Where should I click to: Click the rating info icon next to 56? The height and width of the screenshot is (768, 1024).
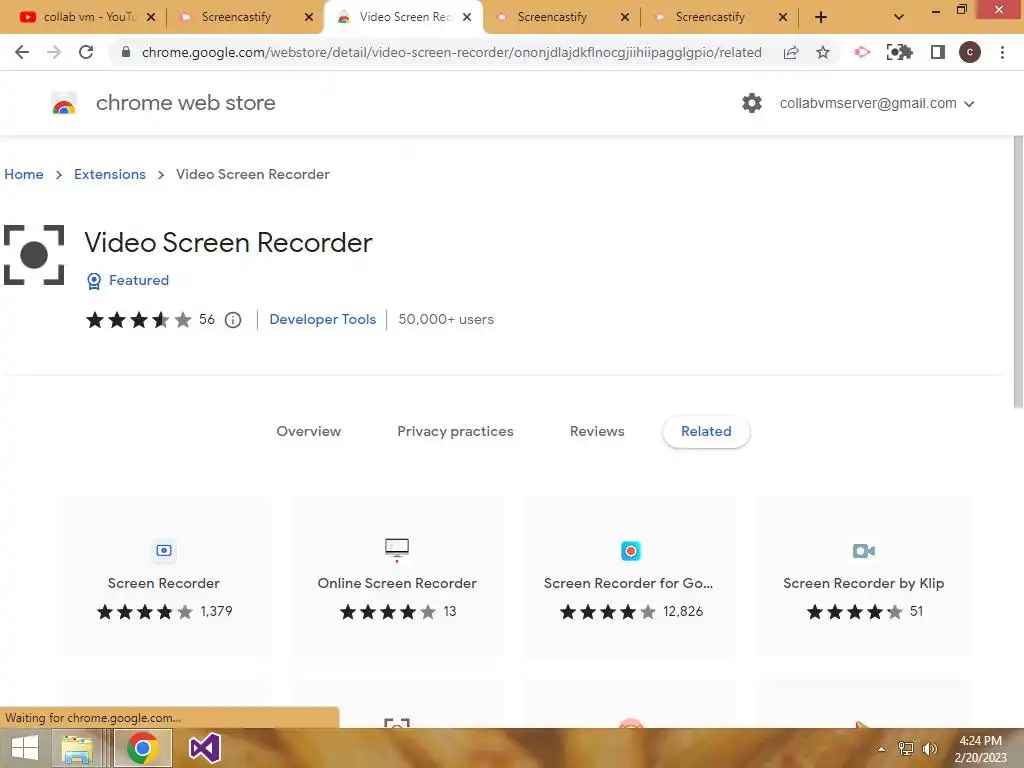coord(233,320)
